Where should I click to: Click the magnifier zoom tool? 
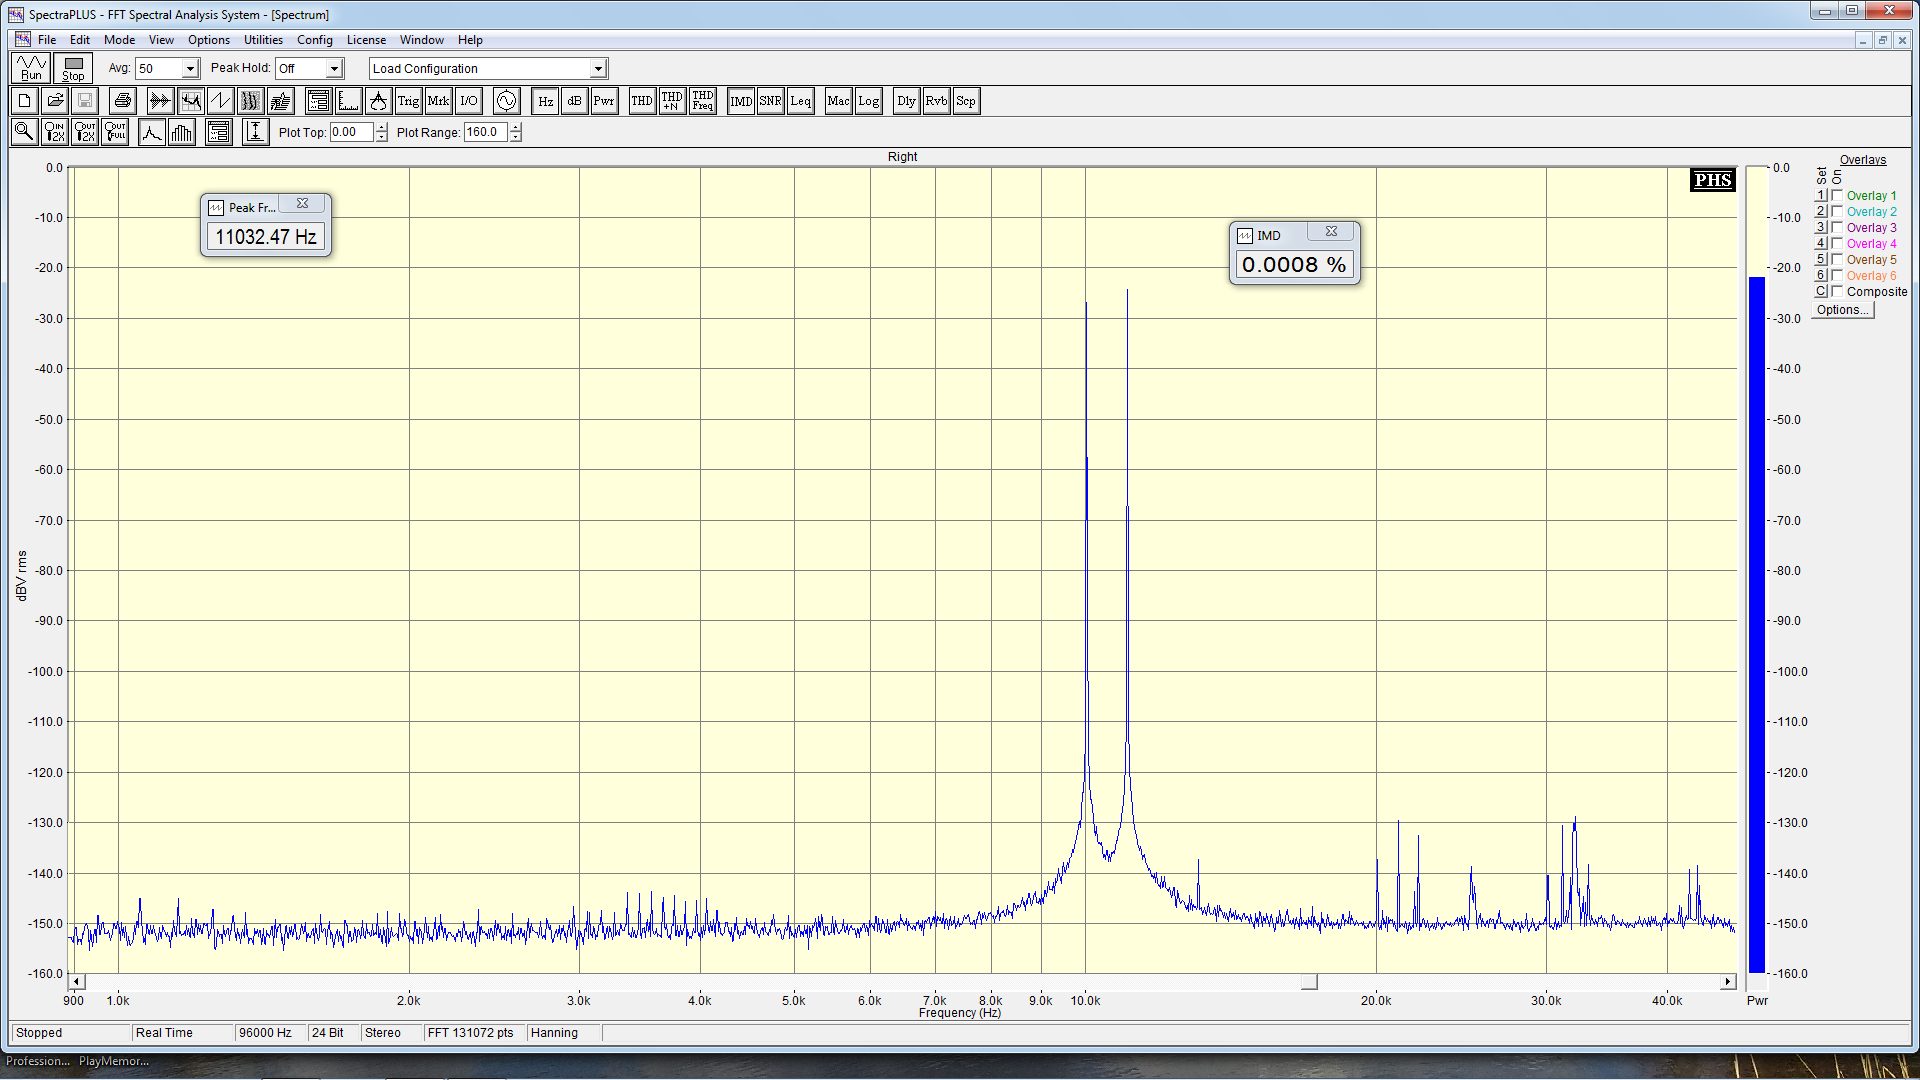(24, 131)
